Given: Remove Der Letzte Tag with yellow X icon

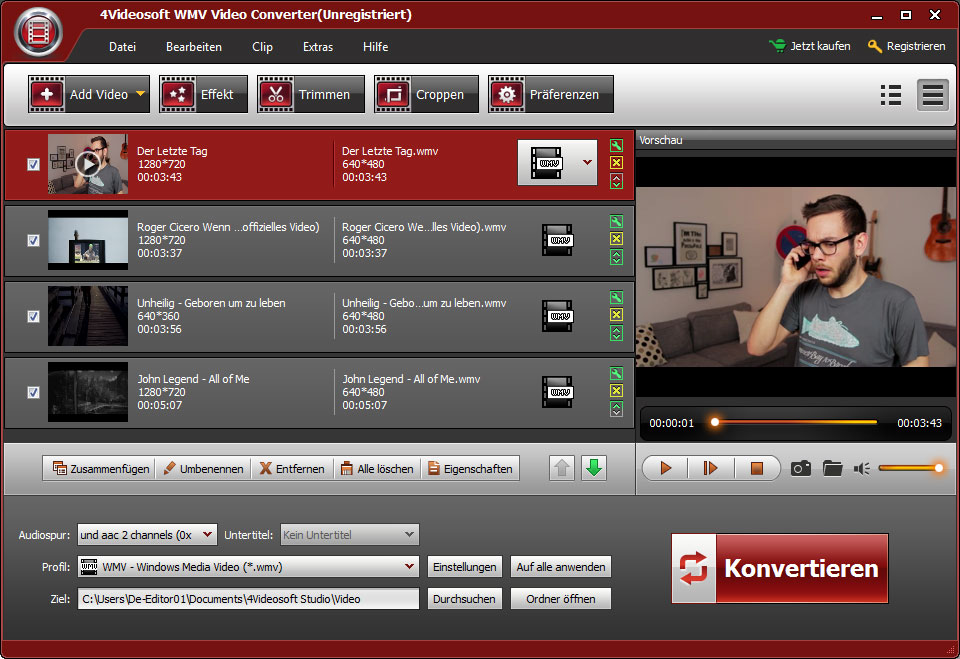Looking at the screenshot, I should [x=617, y=163].
